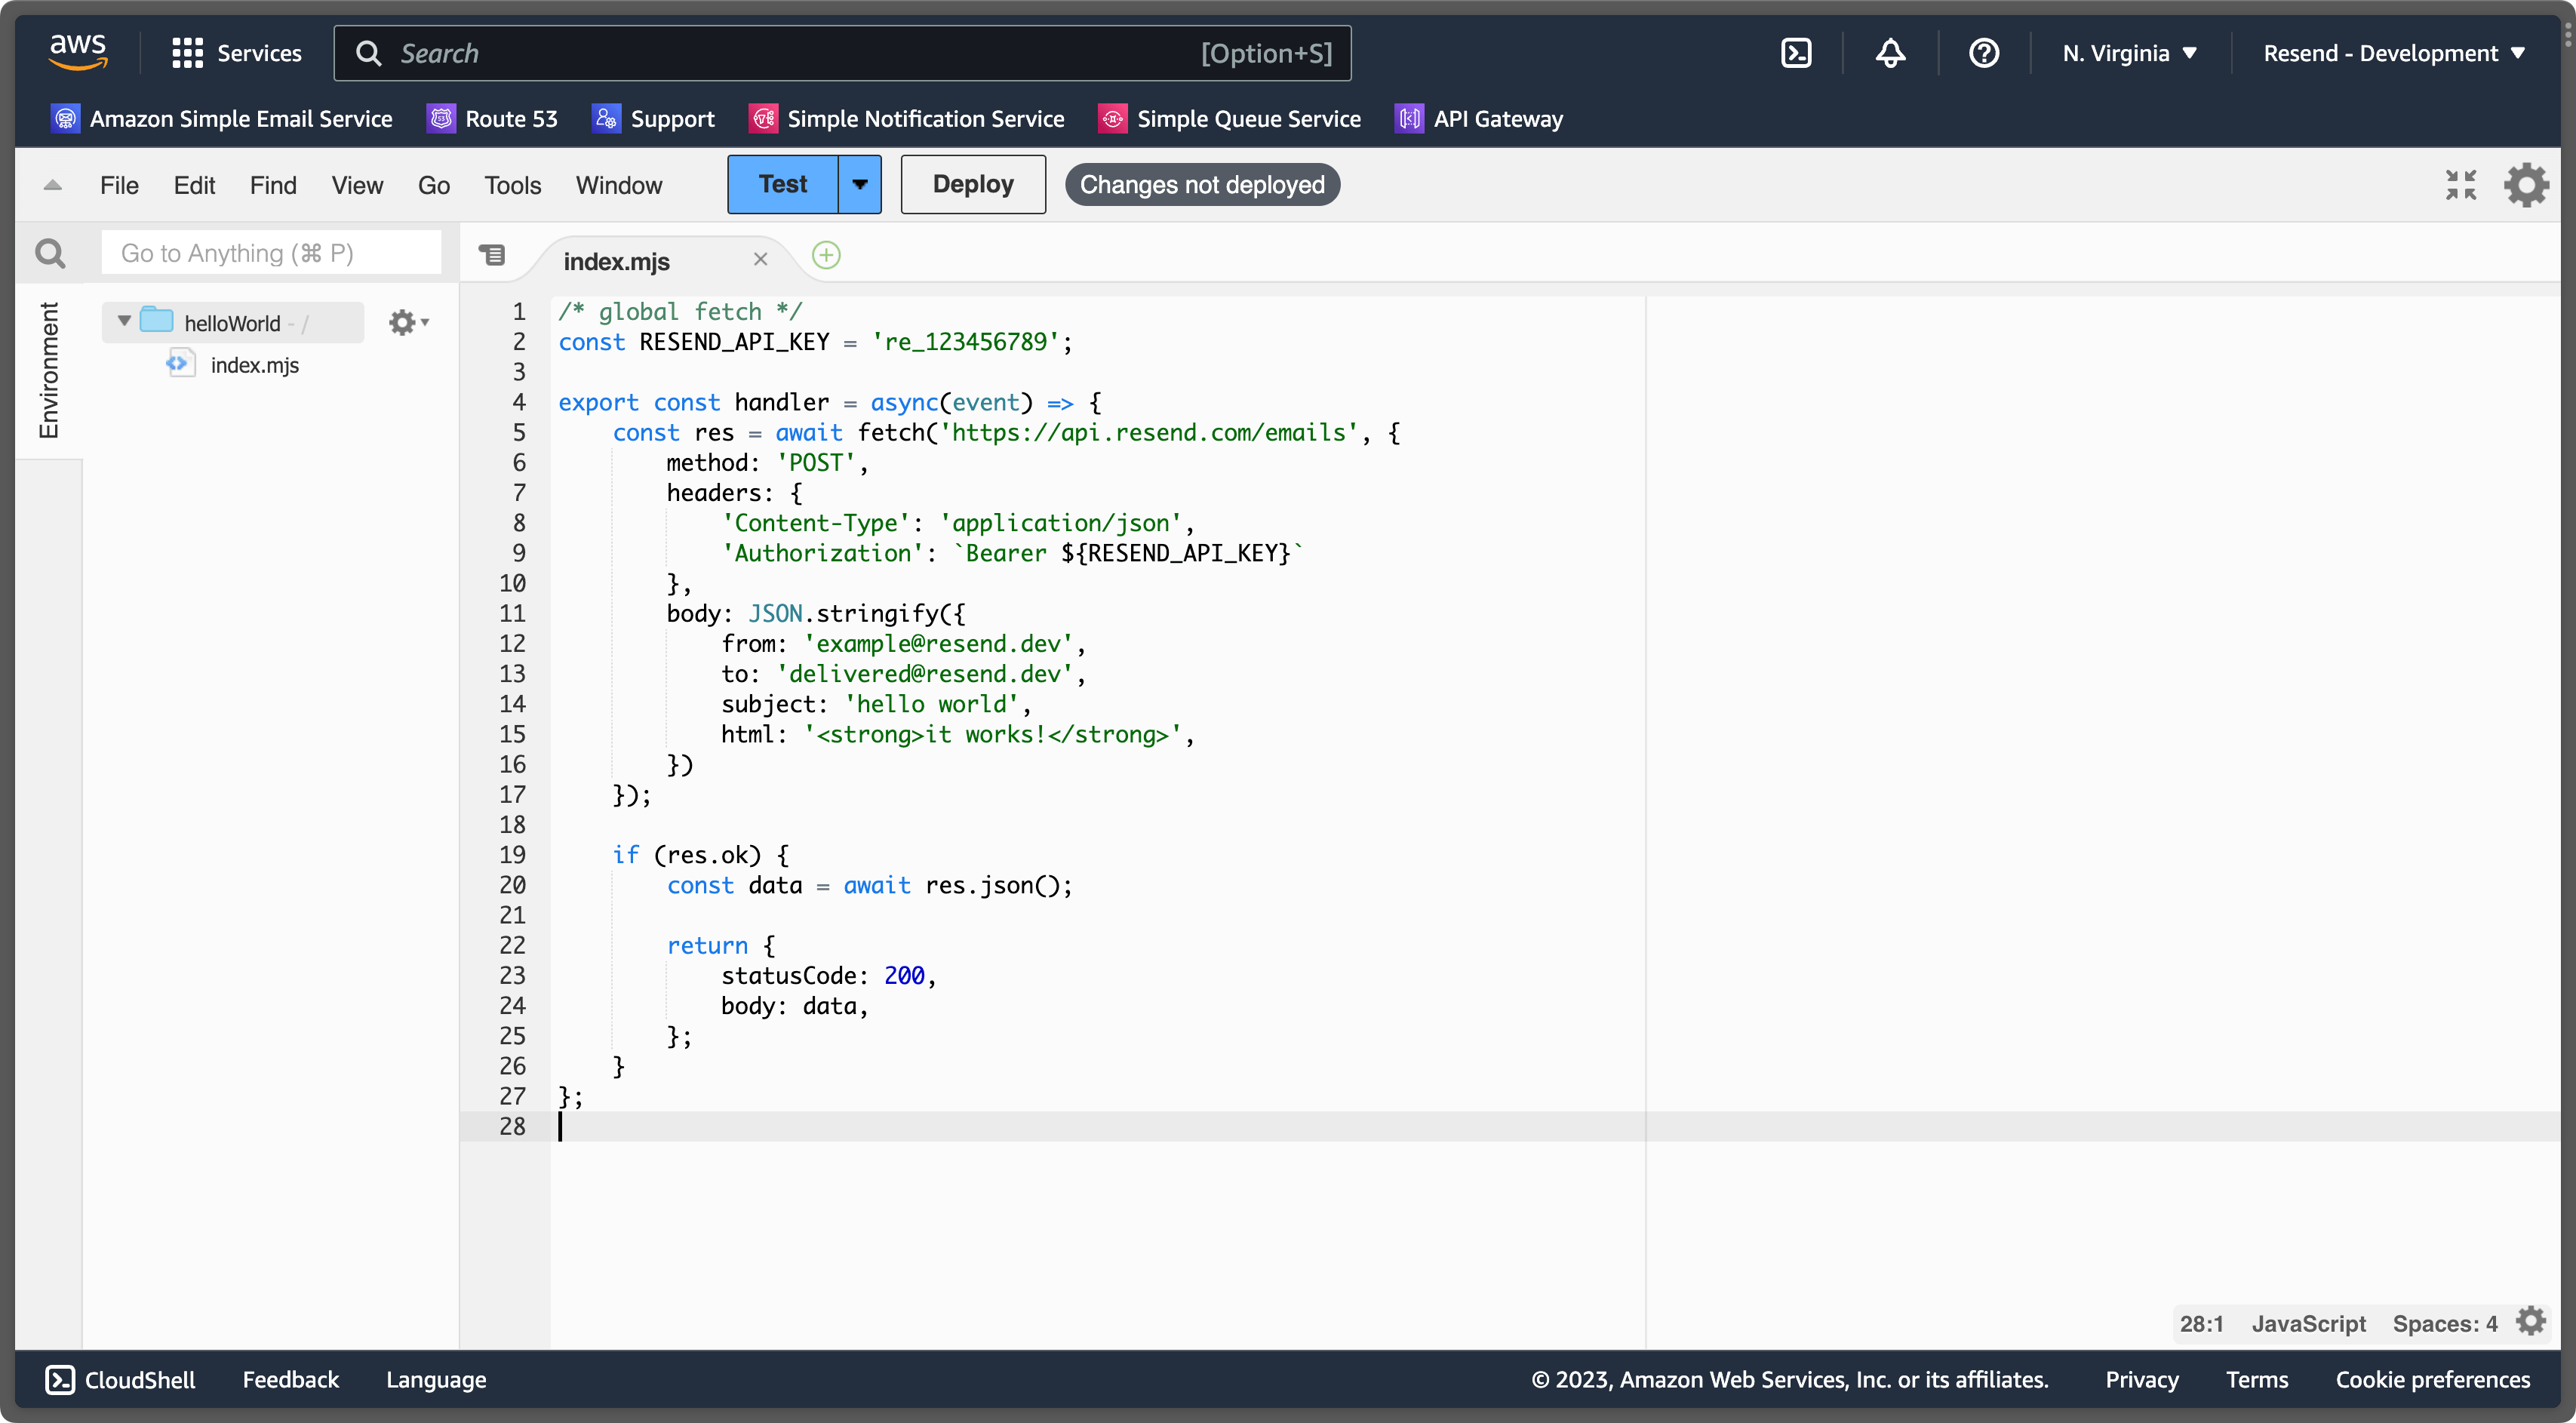
Task: Select index.mjs in the file tree
Action: [x=255, y=365]
